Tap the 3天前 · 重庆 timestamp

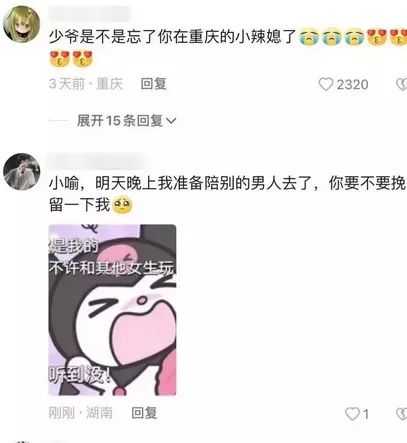(86, 84)
